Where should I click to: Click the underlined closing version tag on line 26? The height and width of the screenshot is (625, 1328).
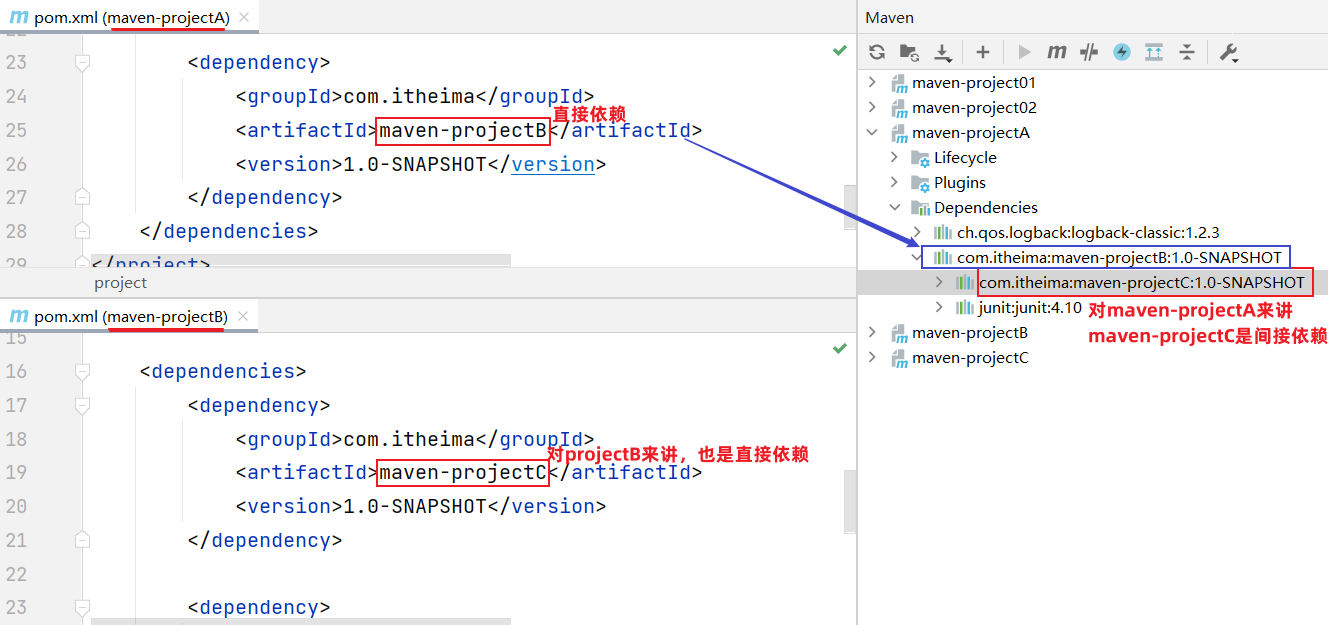coord(552,164)
